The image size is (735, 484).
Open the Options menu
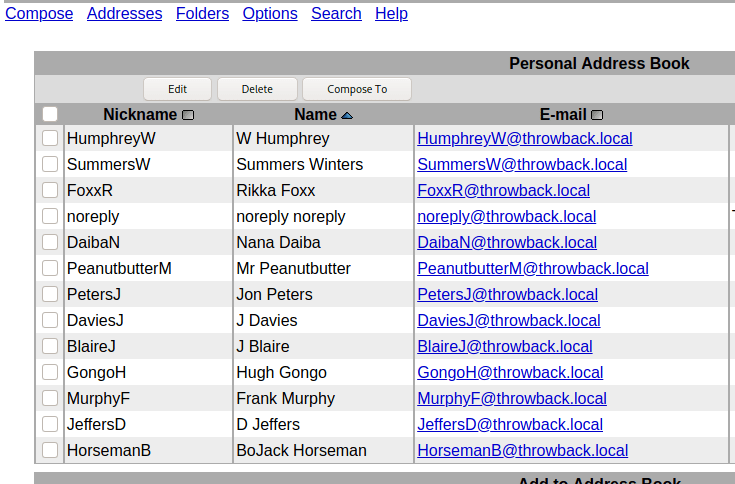tap(270, 13)
